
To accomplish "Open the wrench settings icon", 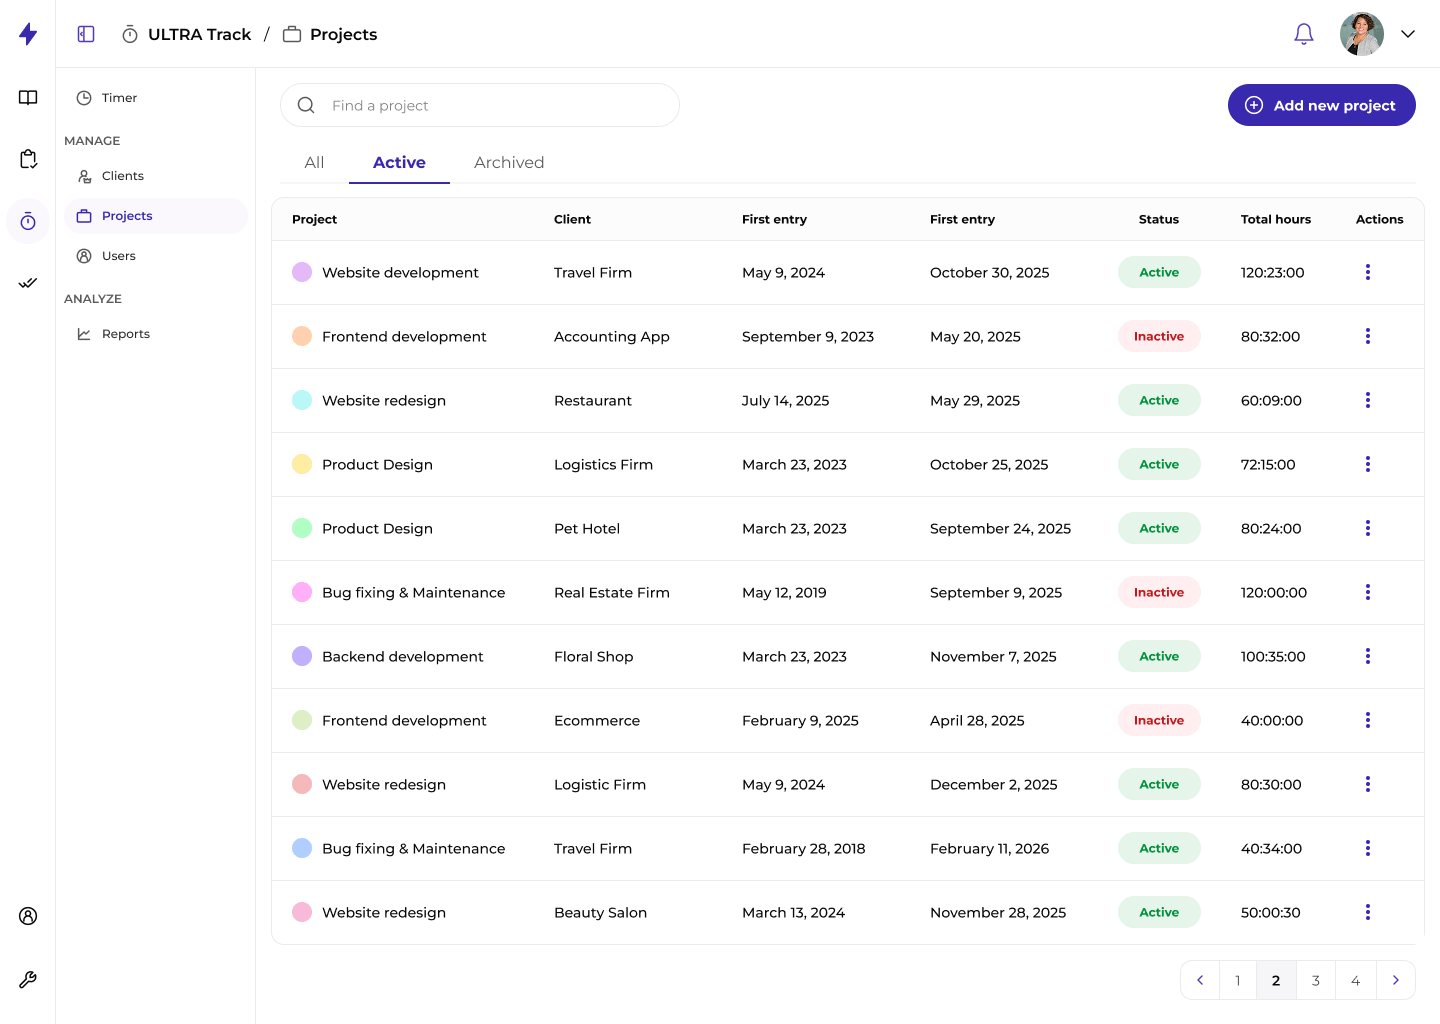I will coord(28,980).
